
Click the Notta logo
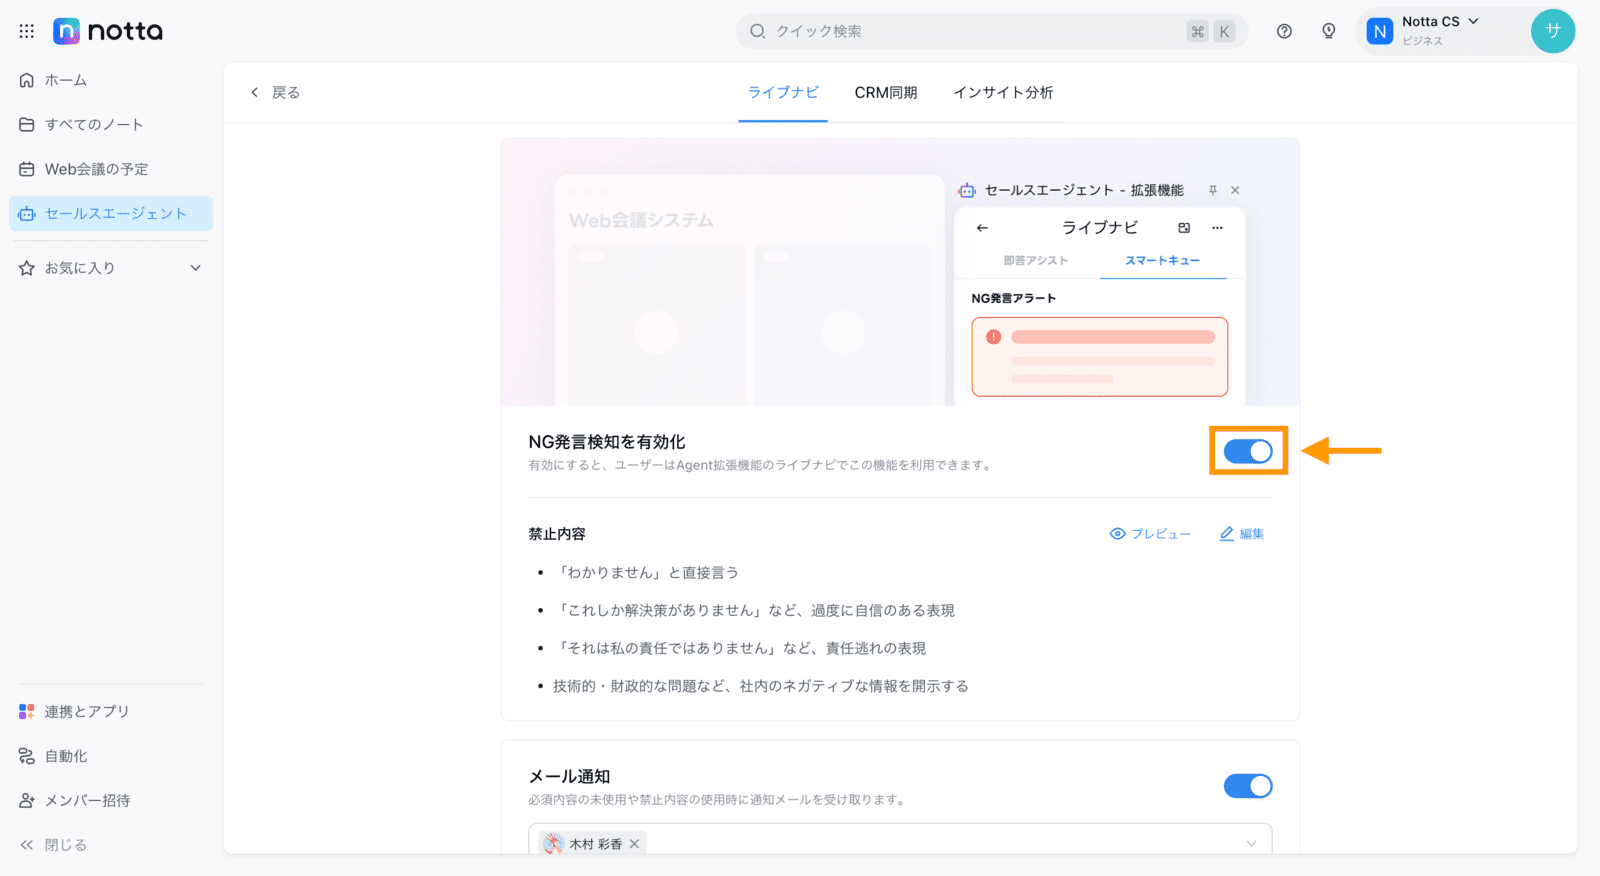click(108, 31)
